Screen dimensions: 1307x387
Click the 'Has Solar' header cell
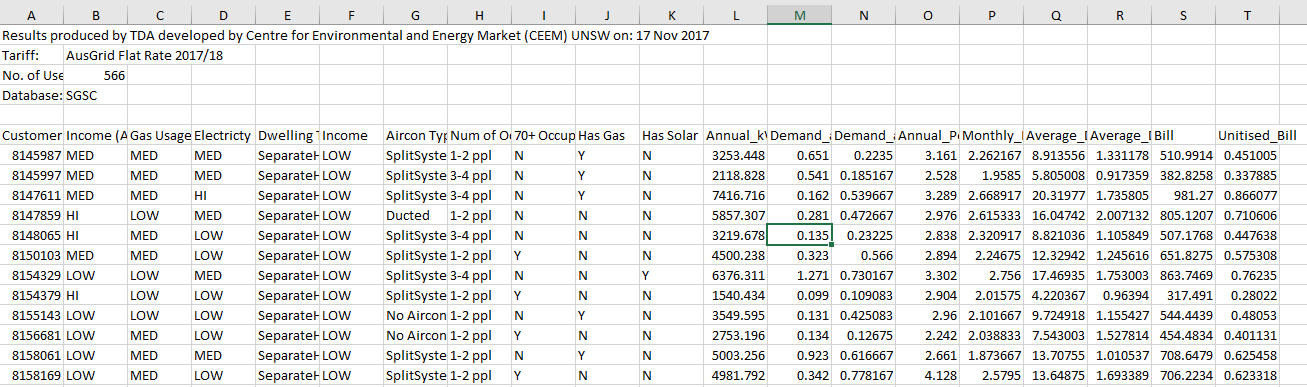click(x=672, y=136)
